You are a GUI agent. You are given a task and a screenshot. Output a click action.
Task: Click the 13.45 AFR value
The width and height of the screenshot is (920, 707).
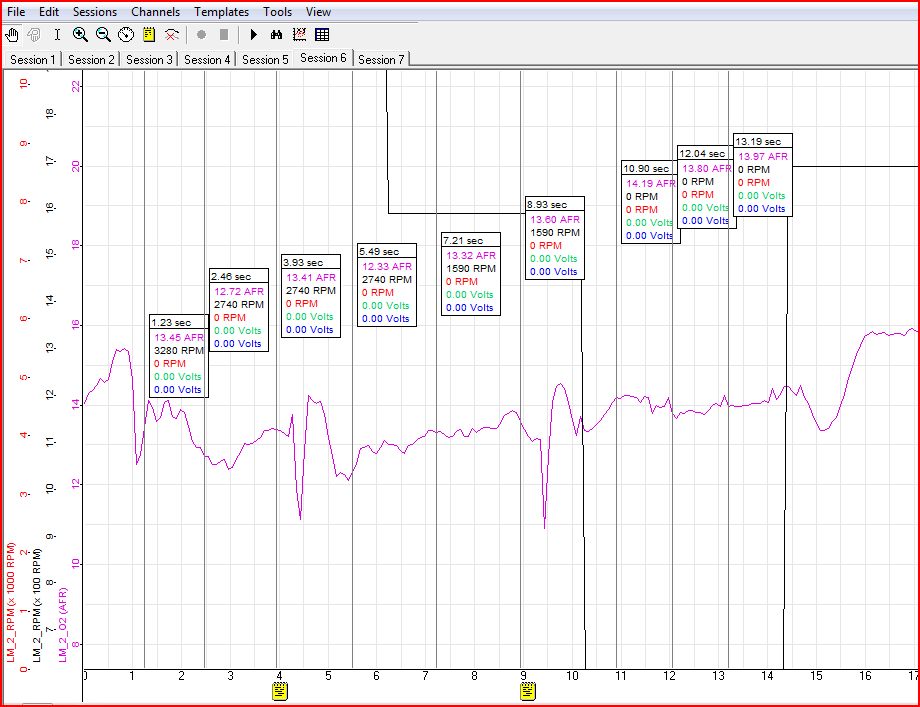[x=179, y=337]
